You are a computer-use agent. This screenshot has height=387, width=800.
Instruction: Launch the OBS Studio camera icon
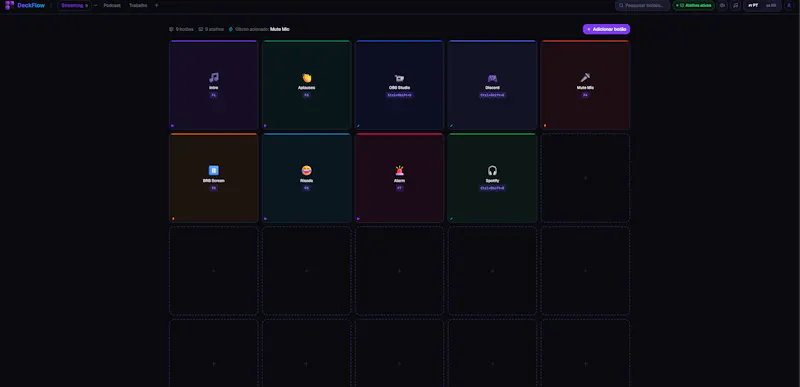pyautogui.click(x=399, y=78)
